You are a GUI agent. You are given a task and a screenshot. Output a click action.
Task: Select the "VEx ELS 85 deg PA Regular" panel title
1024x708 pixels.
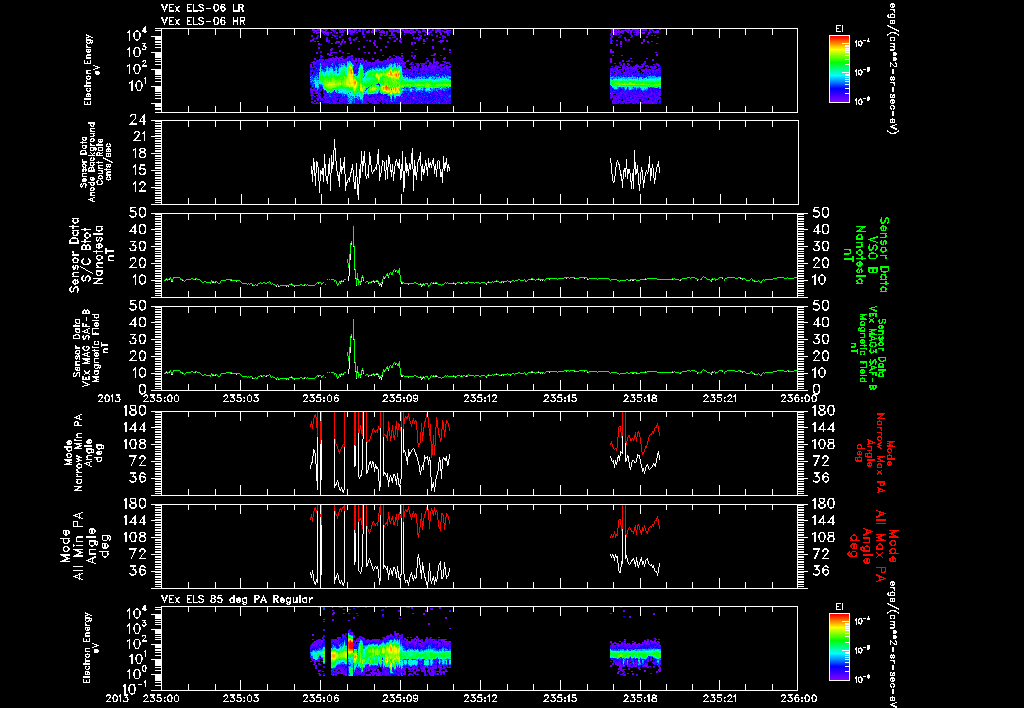237,599
